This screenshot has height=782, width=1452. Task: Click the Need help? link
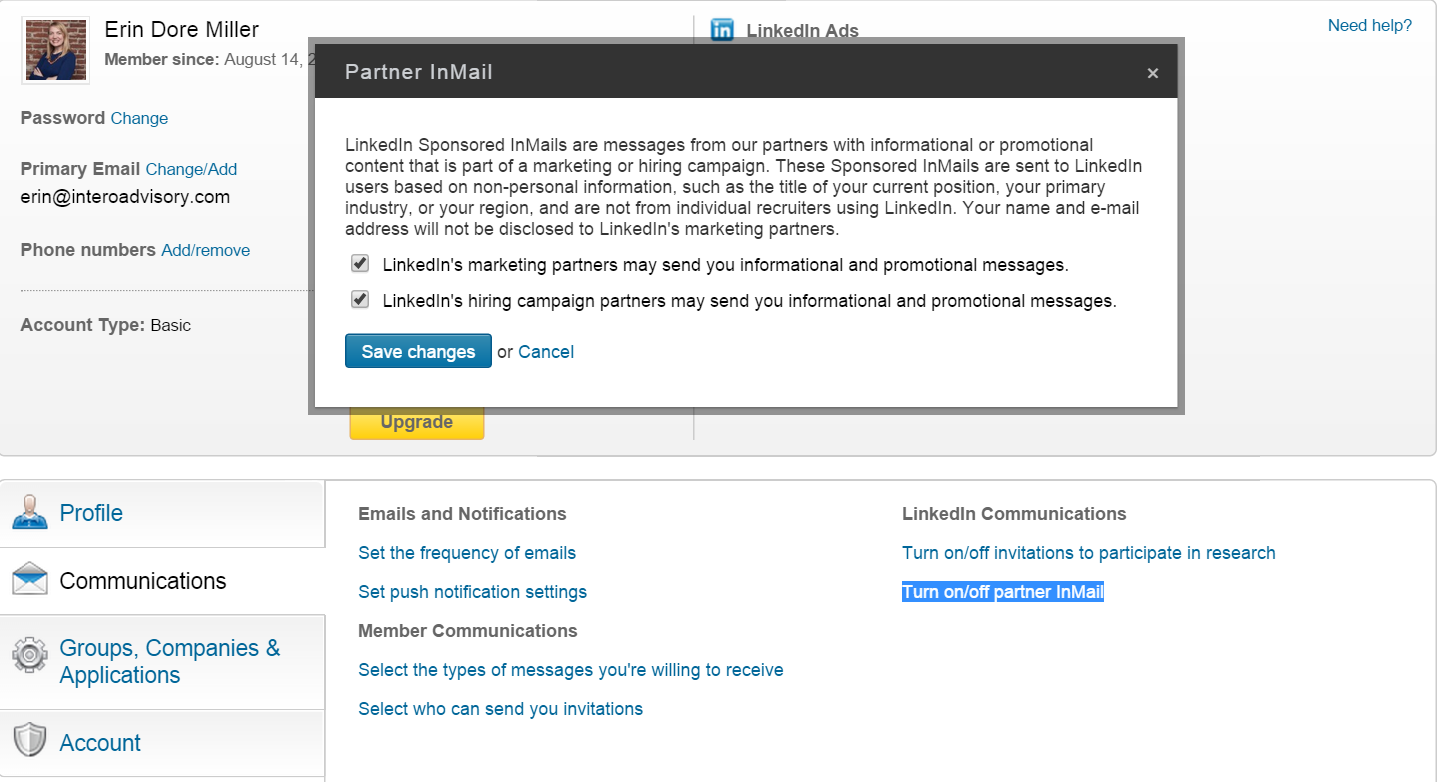coord(1369,26)
